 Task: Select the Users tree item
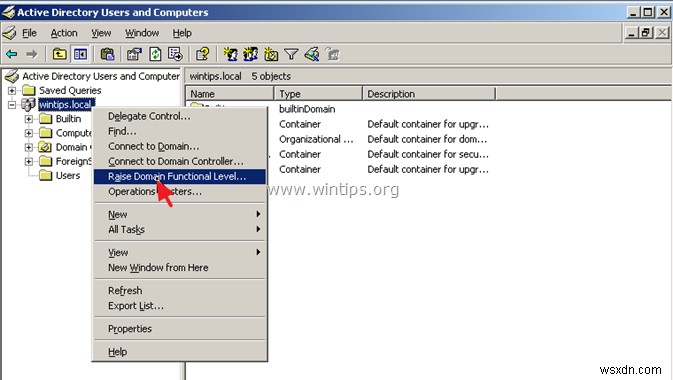68,175
